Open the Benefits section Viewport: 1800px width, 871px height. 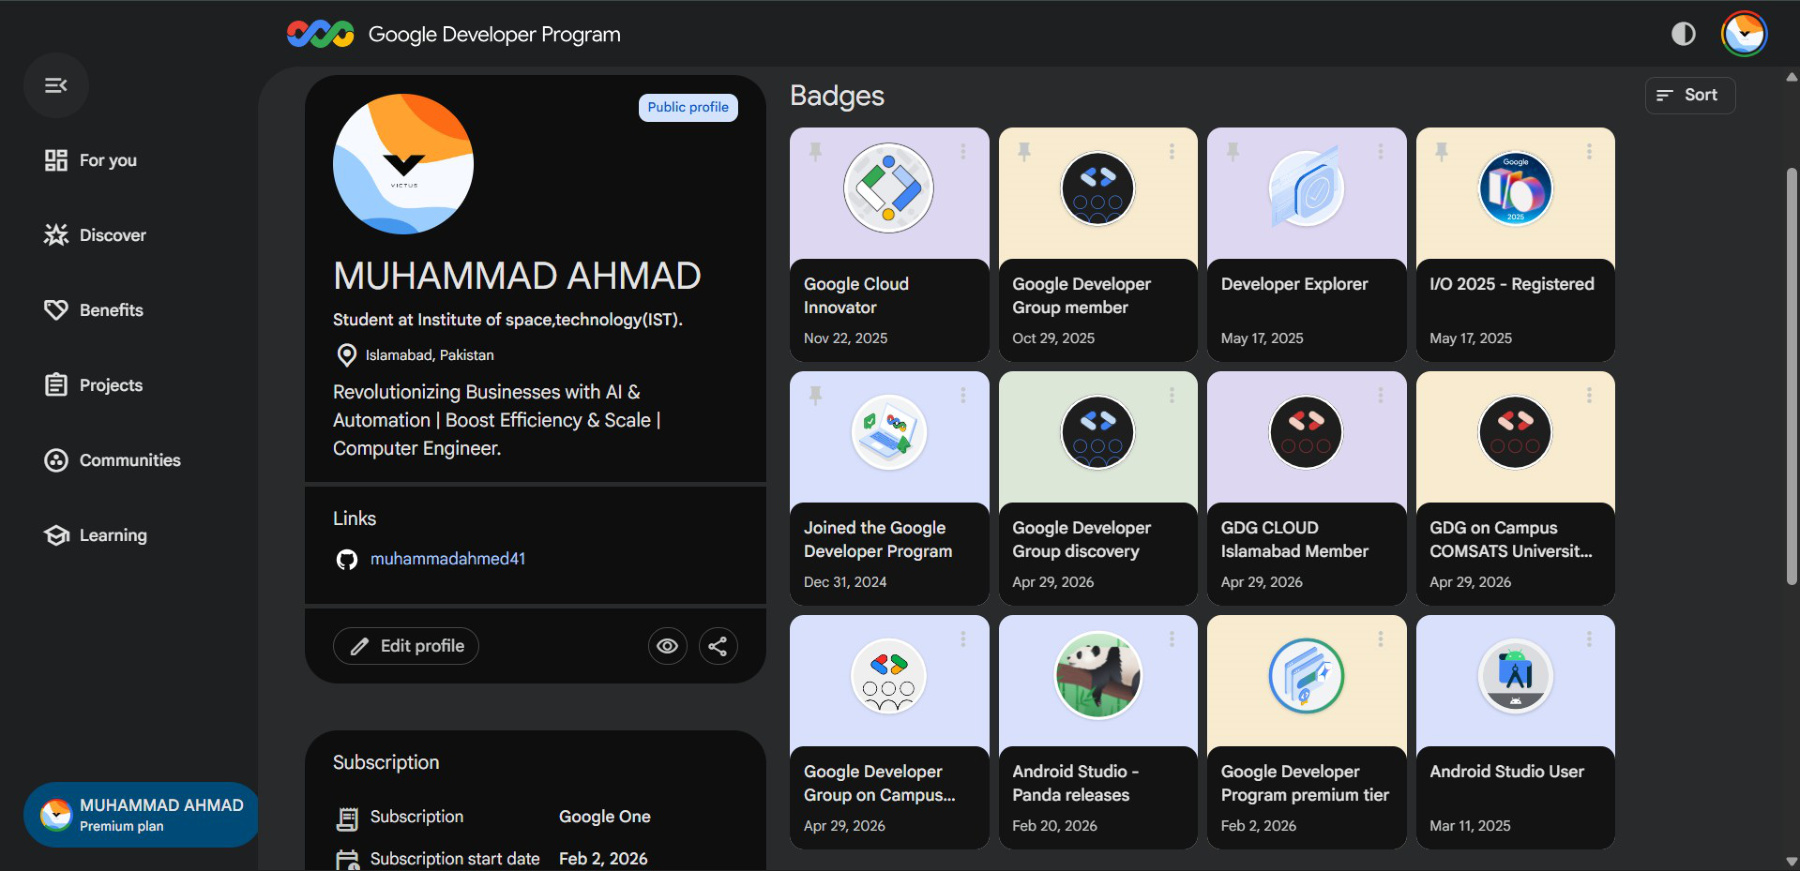point(94,310)
